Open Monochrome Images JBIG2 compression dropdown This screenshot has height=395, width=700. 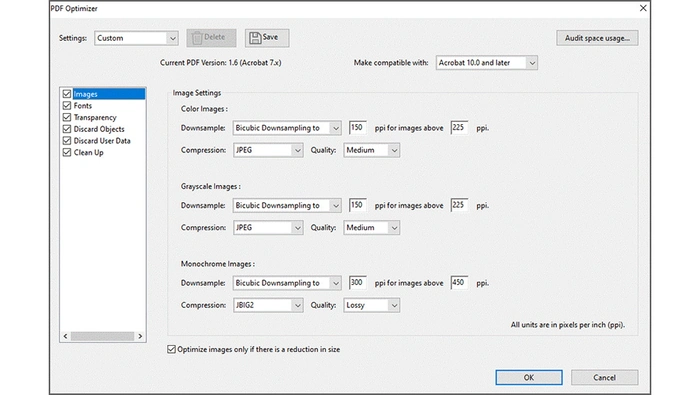[x=268, y=305]
